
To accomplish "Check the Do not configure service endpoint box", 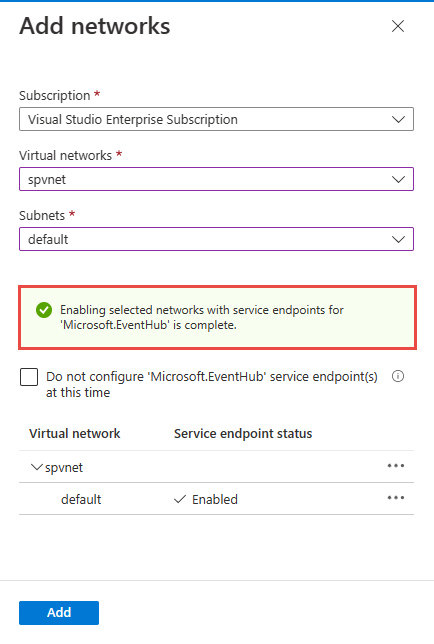I will 29,377.
